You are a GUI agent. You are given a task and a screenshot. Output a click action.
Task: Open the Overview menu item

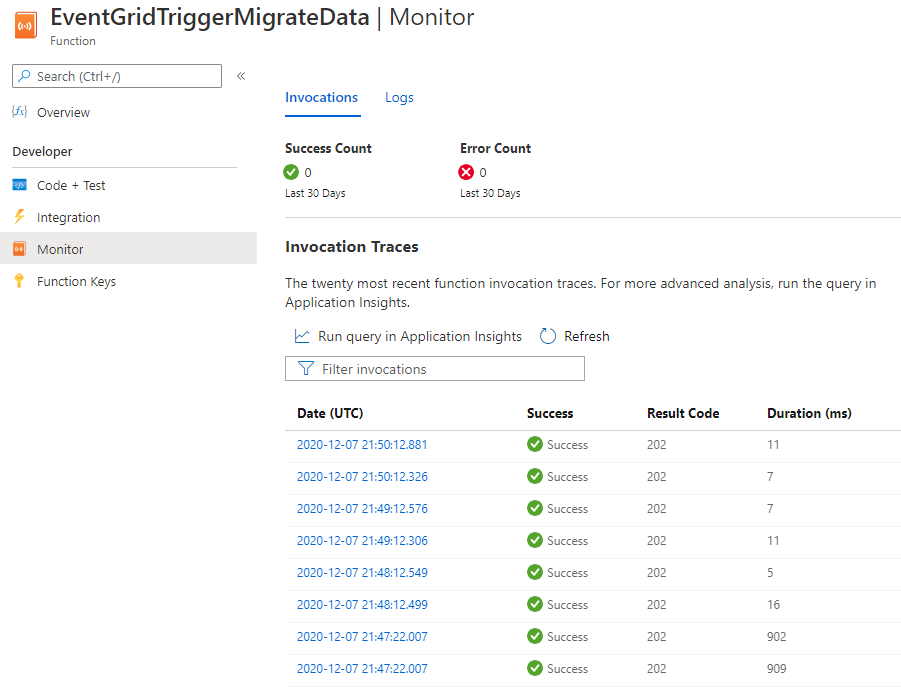pyautogui.click(x=63, y=113)
